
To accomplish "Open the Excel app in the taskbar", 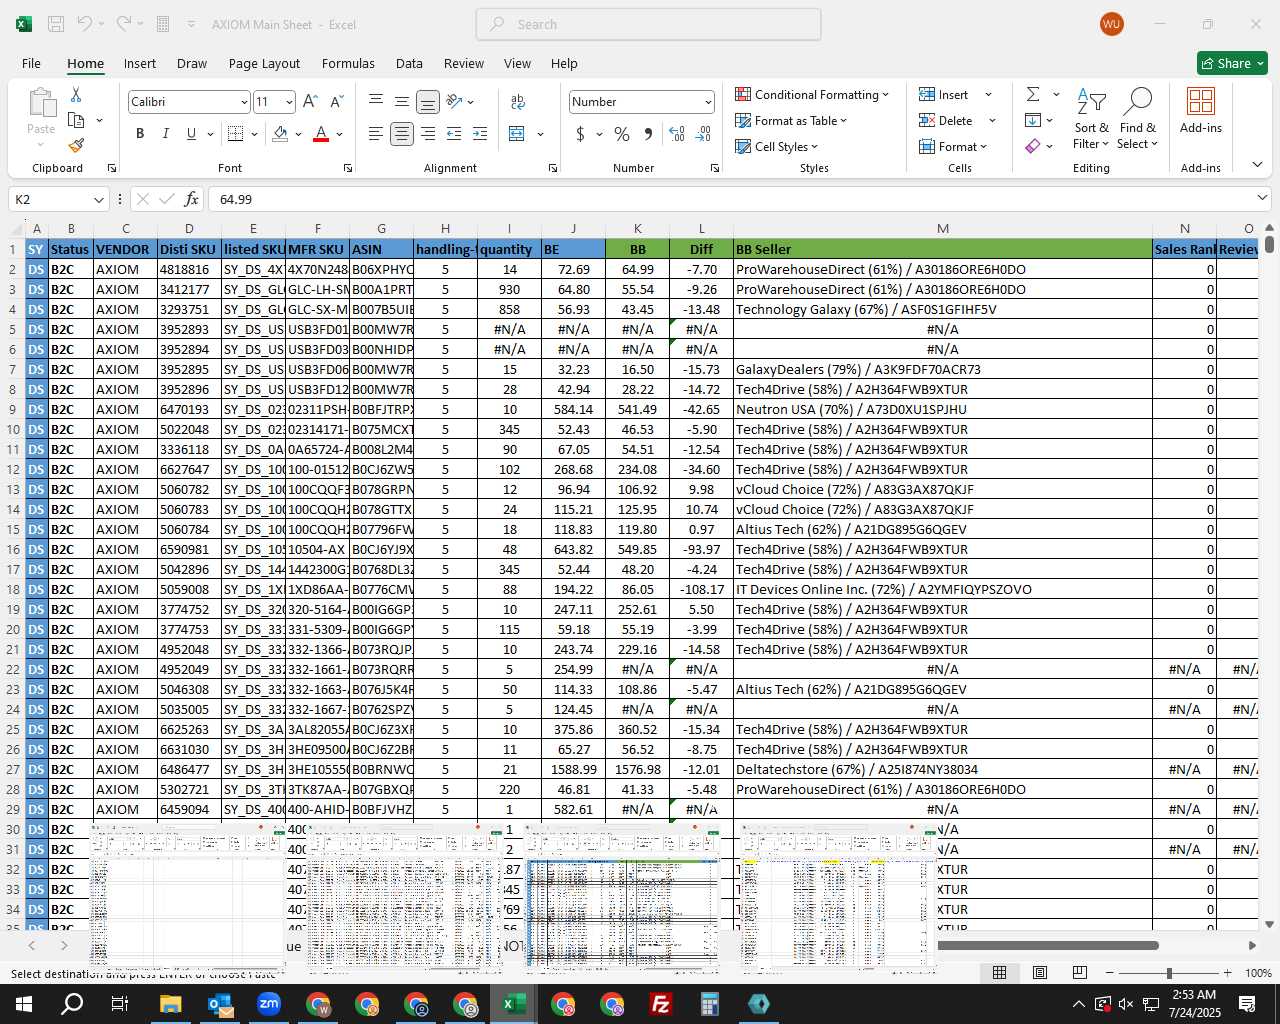I will point(514,1004).
